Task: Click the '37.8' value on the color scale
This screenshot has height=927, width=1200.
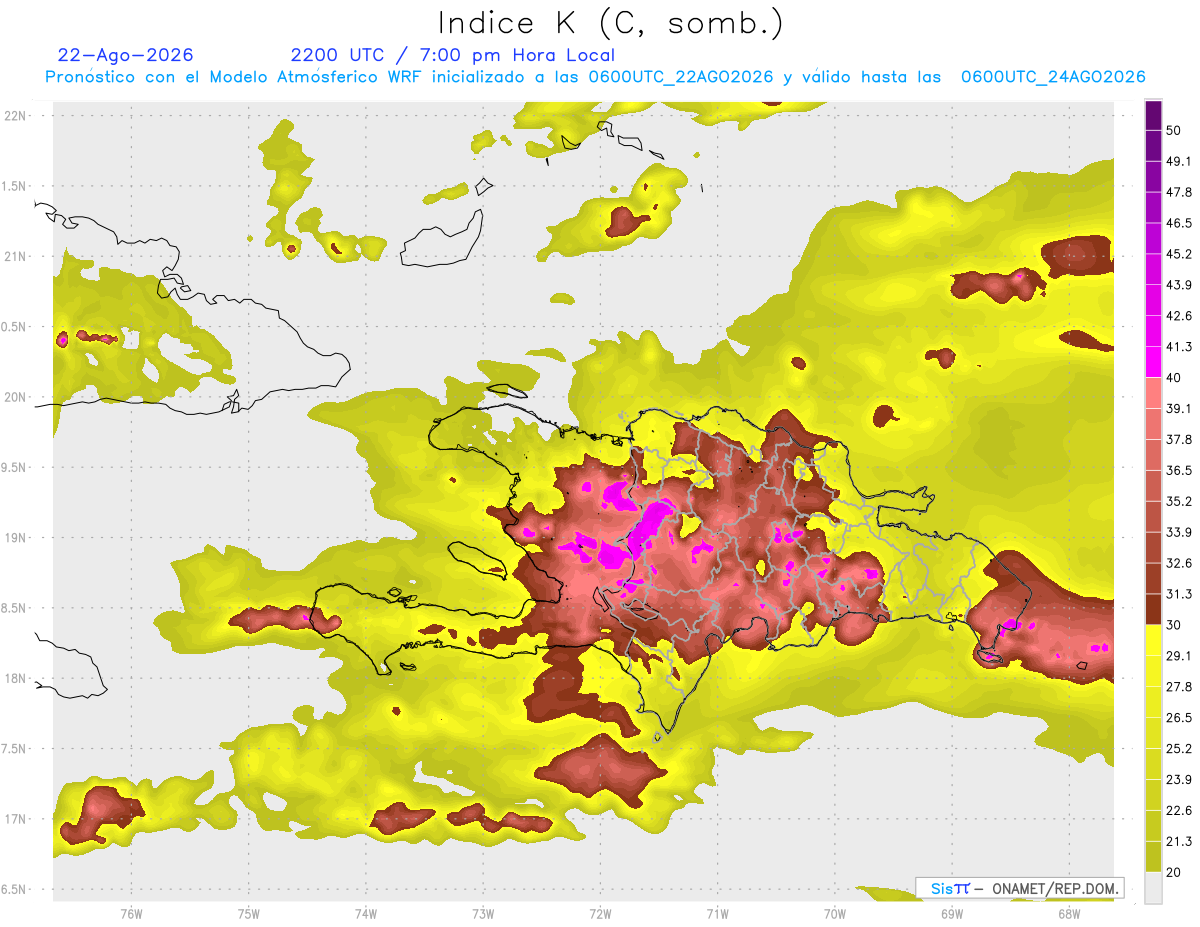Action: point(1179,440)
